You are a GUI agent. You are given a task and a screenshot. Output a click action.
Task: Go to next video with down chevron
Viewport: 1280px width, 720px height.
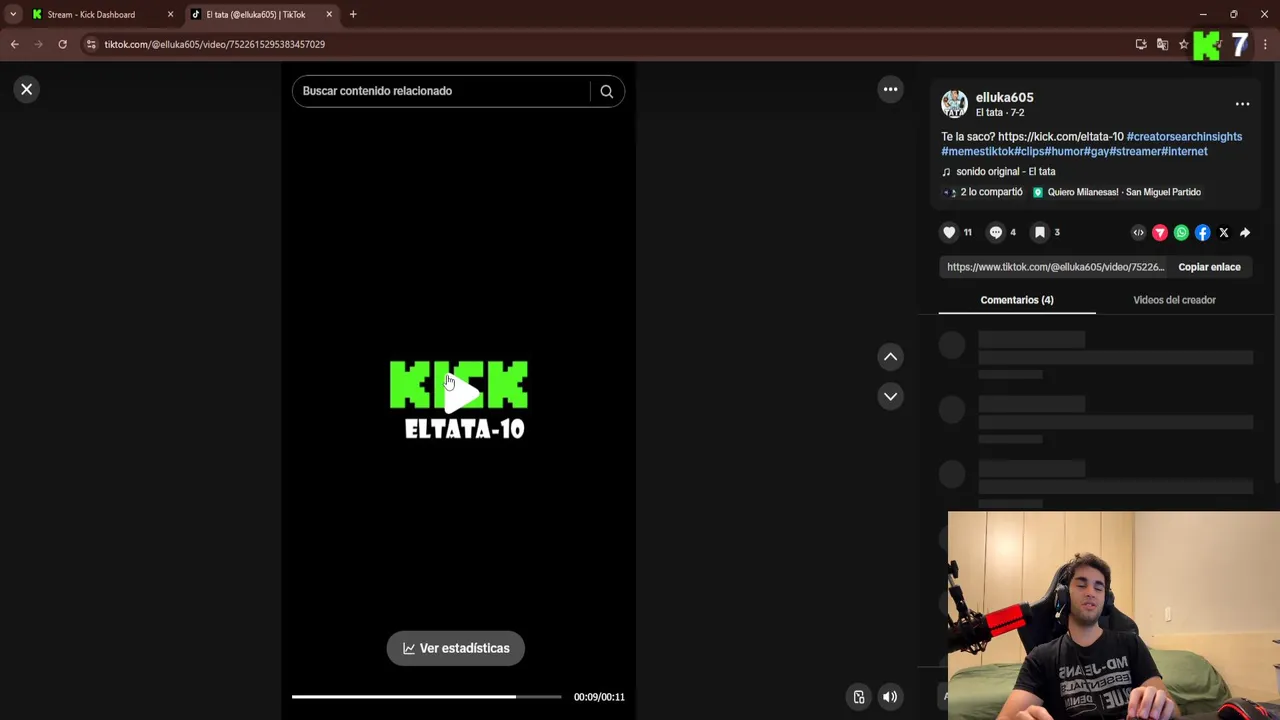[x=890, y=396]
